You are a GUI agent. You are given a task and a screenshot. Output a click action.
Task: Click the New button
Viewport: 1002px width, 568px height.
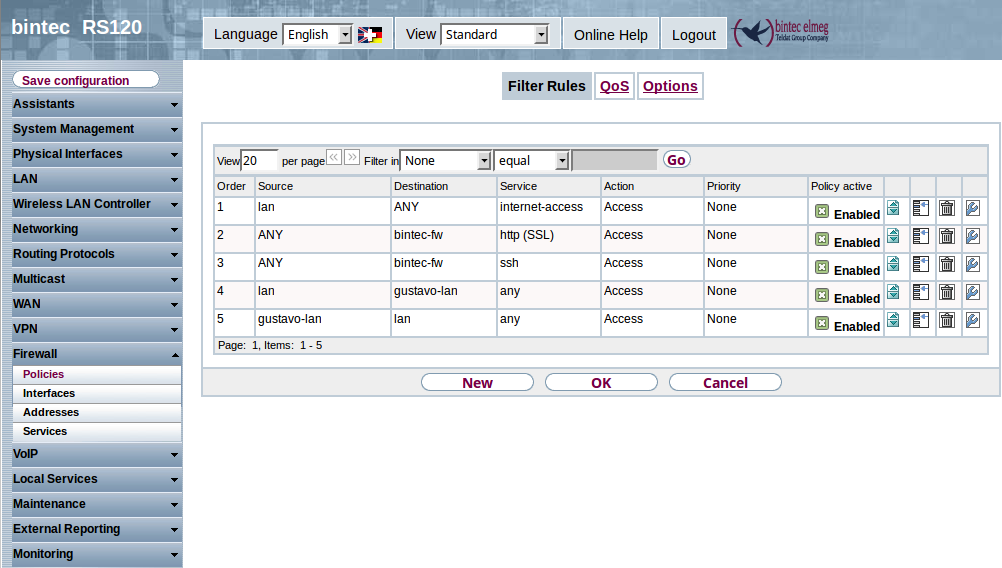[477, 383]
